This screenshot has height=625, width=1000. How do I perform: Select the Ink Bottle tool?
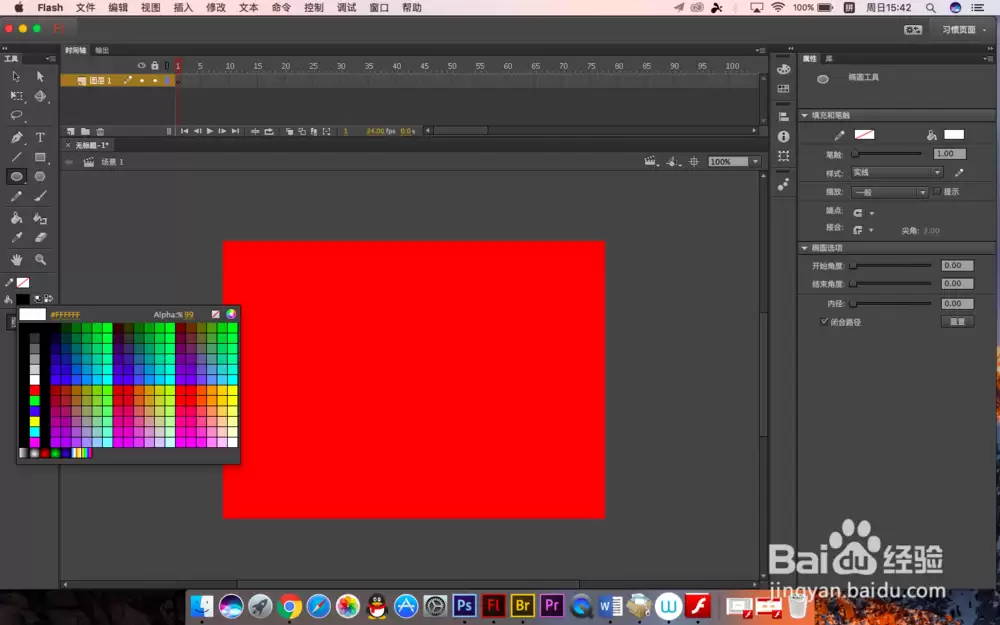[40, 218]
